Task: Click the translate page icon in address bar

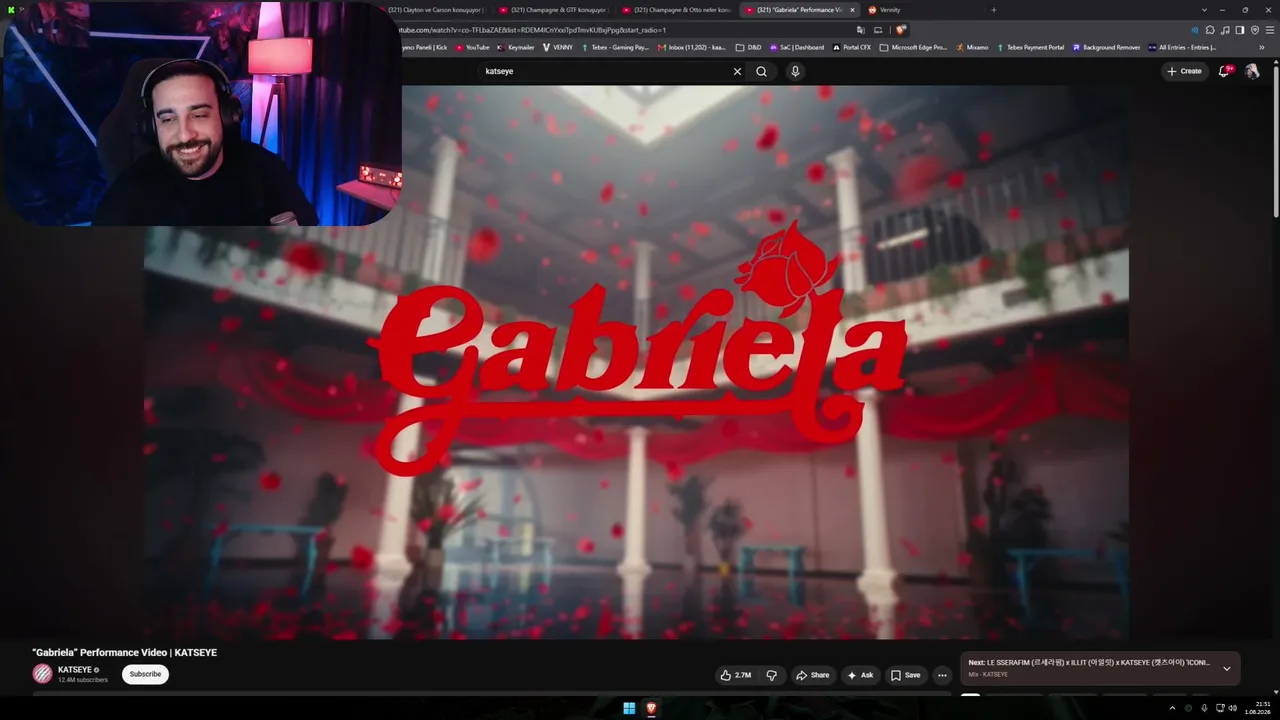Action: pyautogui.click(x=860, y=30)
